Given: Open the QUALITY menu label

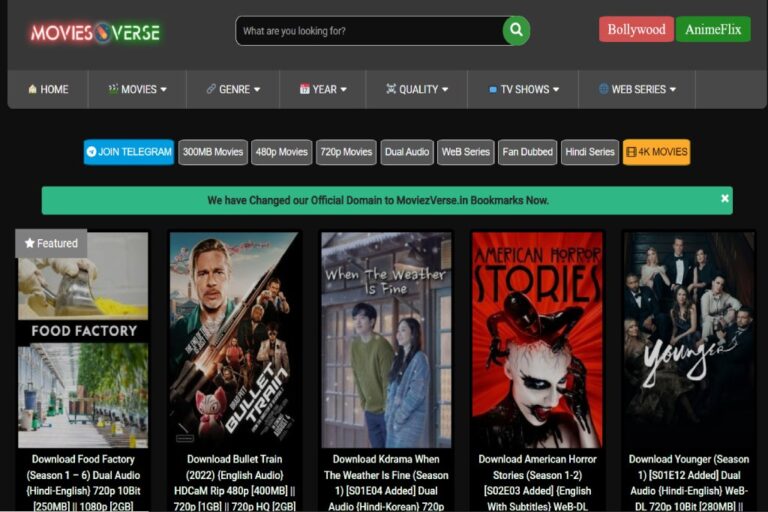Looking at the screenshot, I should click(419, 89).
